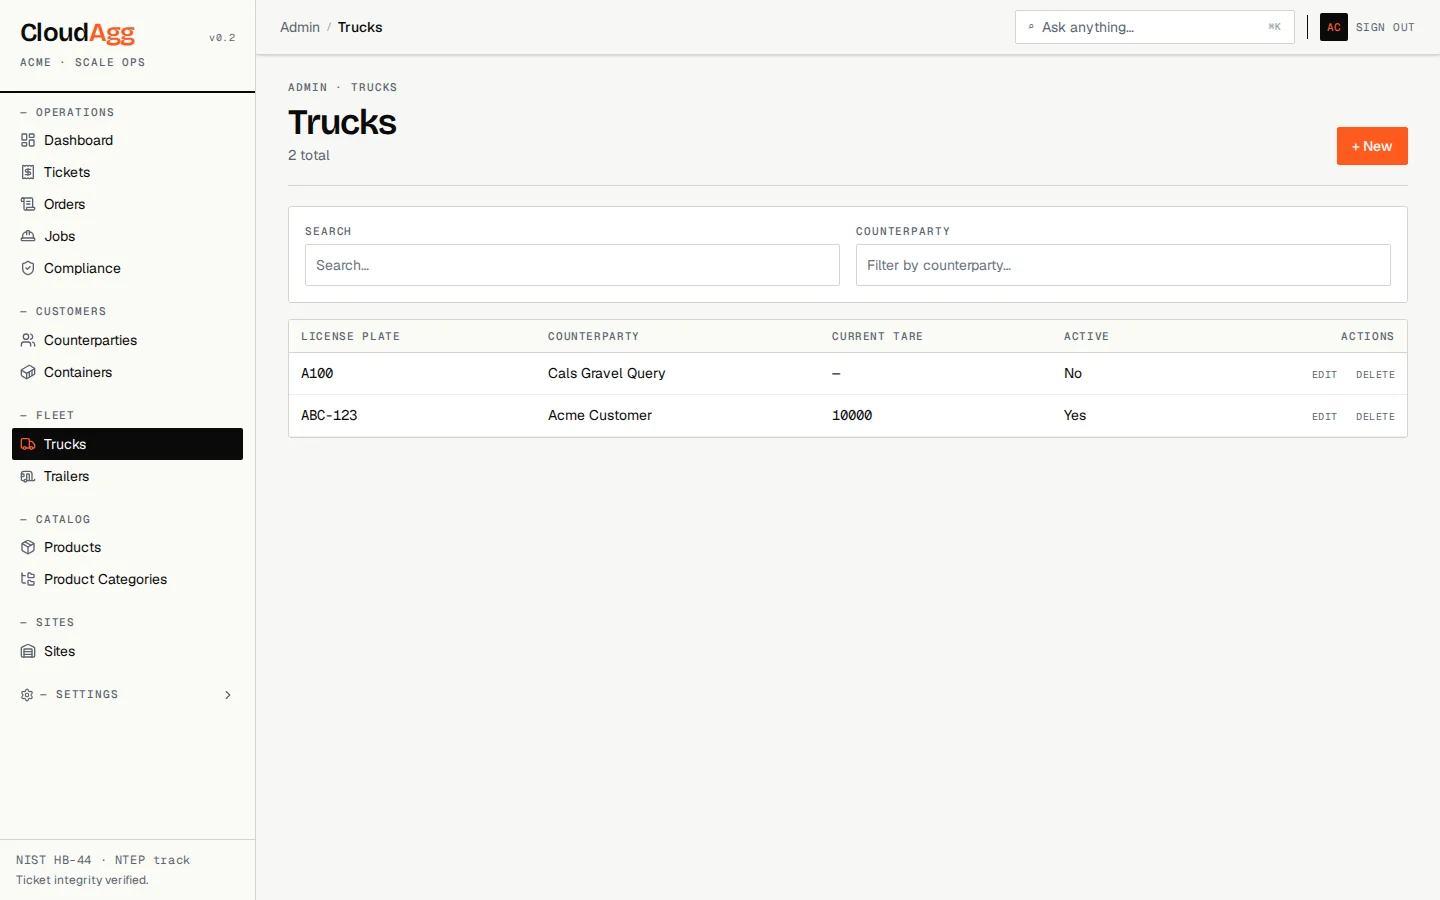
Task: Click the Active value No
Action: [1073, 373]
